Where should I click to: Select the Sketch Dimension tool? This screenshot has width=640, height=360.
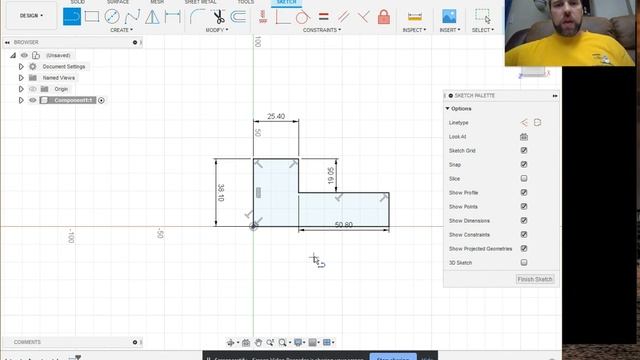pyautogui.click(x=173, y=17)
